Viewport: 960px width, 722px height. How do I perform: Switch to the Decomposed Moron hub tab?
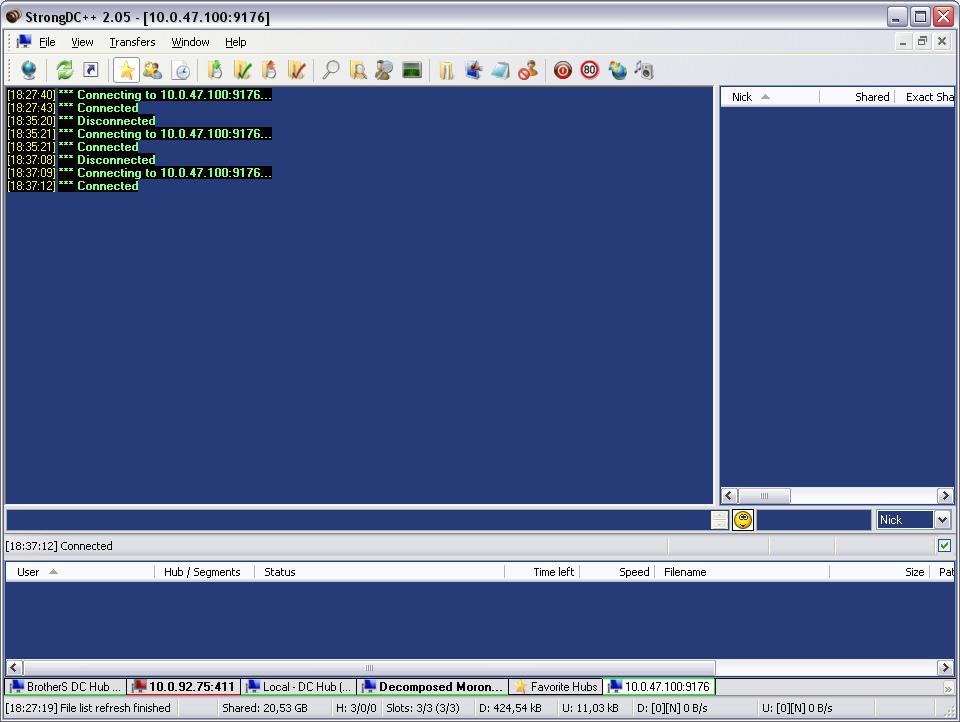[433, 687]
